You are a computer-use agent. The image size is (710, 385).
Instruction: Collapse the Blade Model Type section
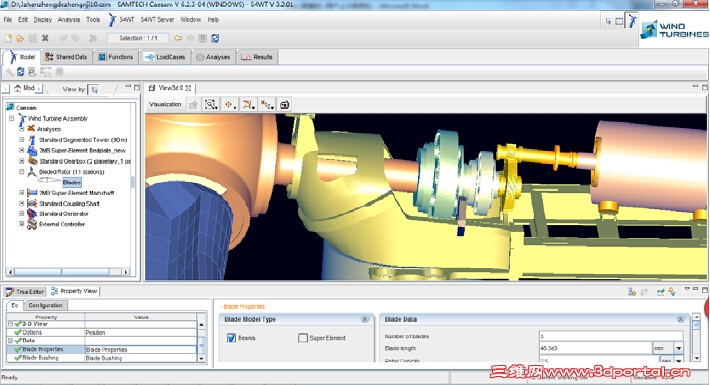pyautogui.click(x=365, y=319)
